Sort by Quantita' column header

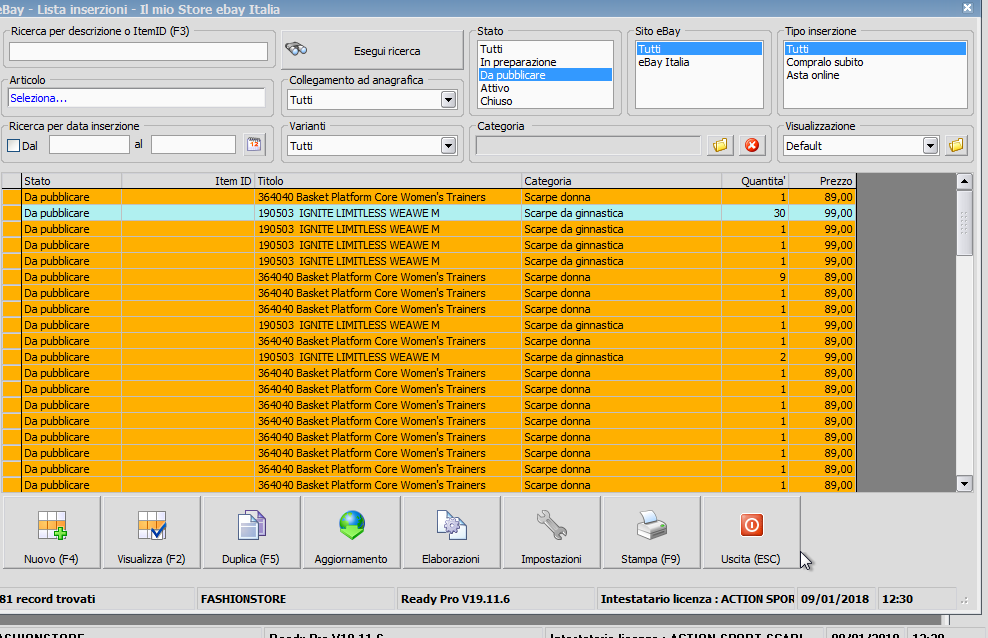click(x=755, y=181)
